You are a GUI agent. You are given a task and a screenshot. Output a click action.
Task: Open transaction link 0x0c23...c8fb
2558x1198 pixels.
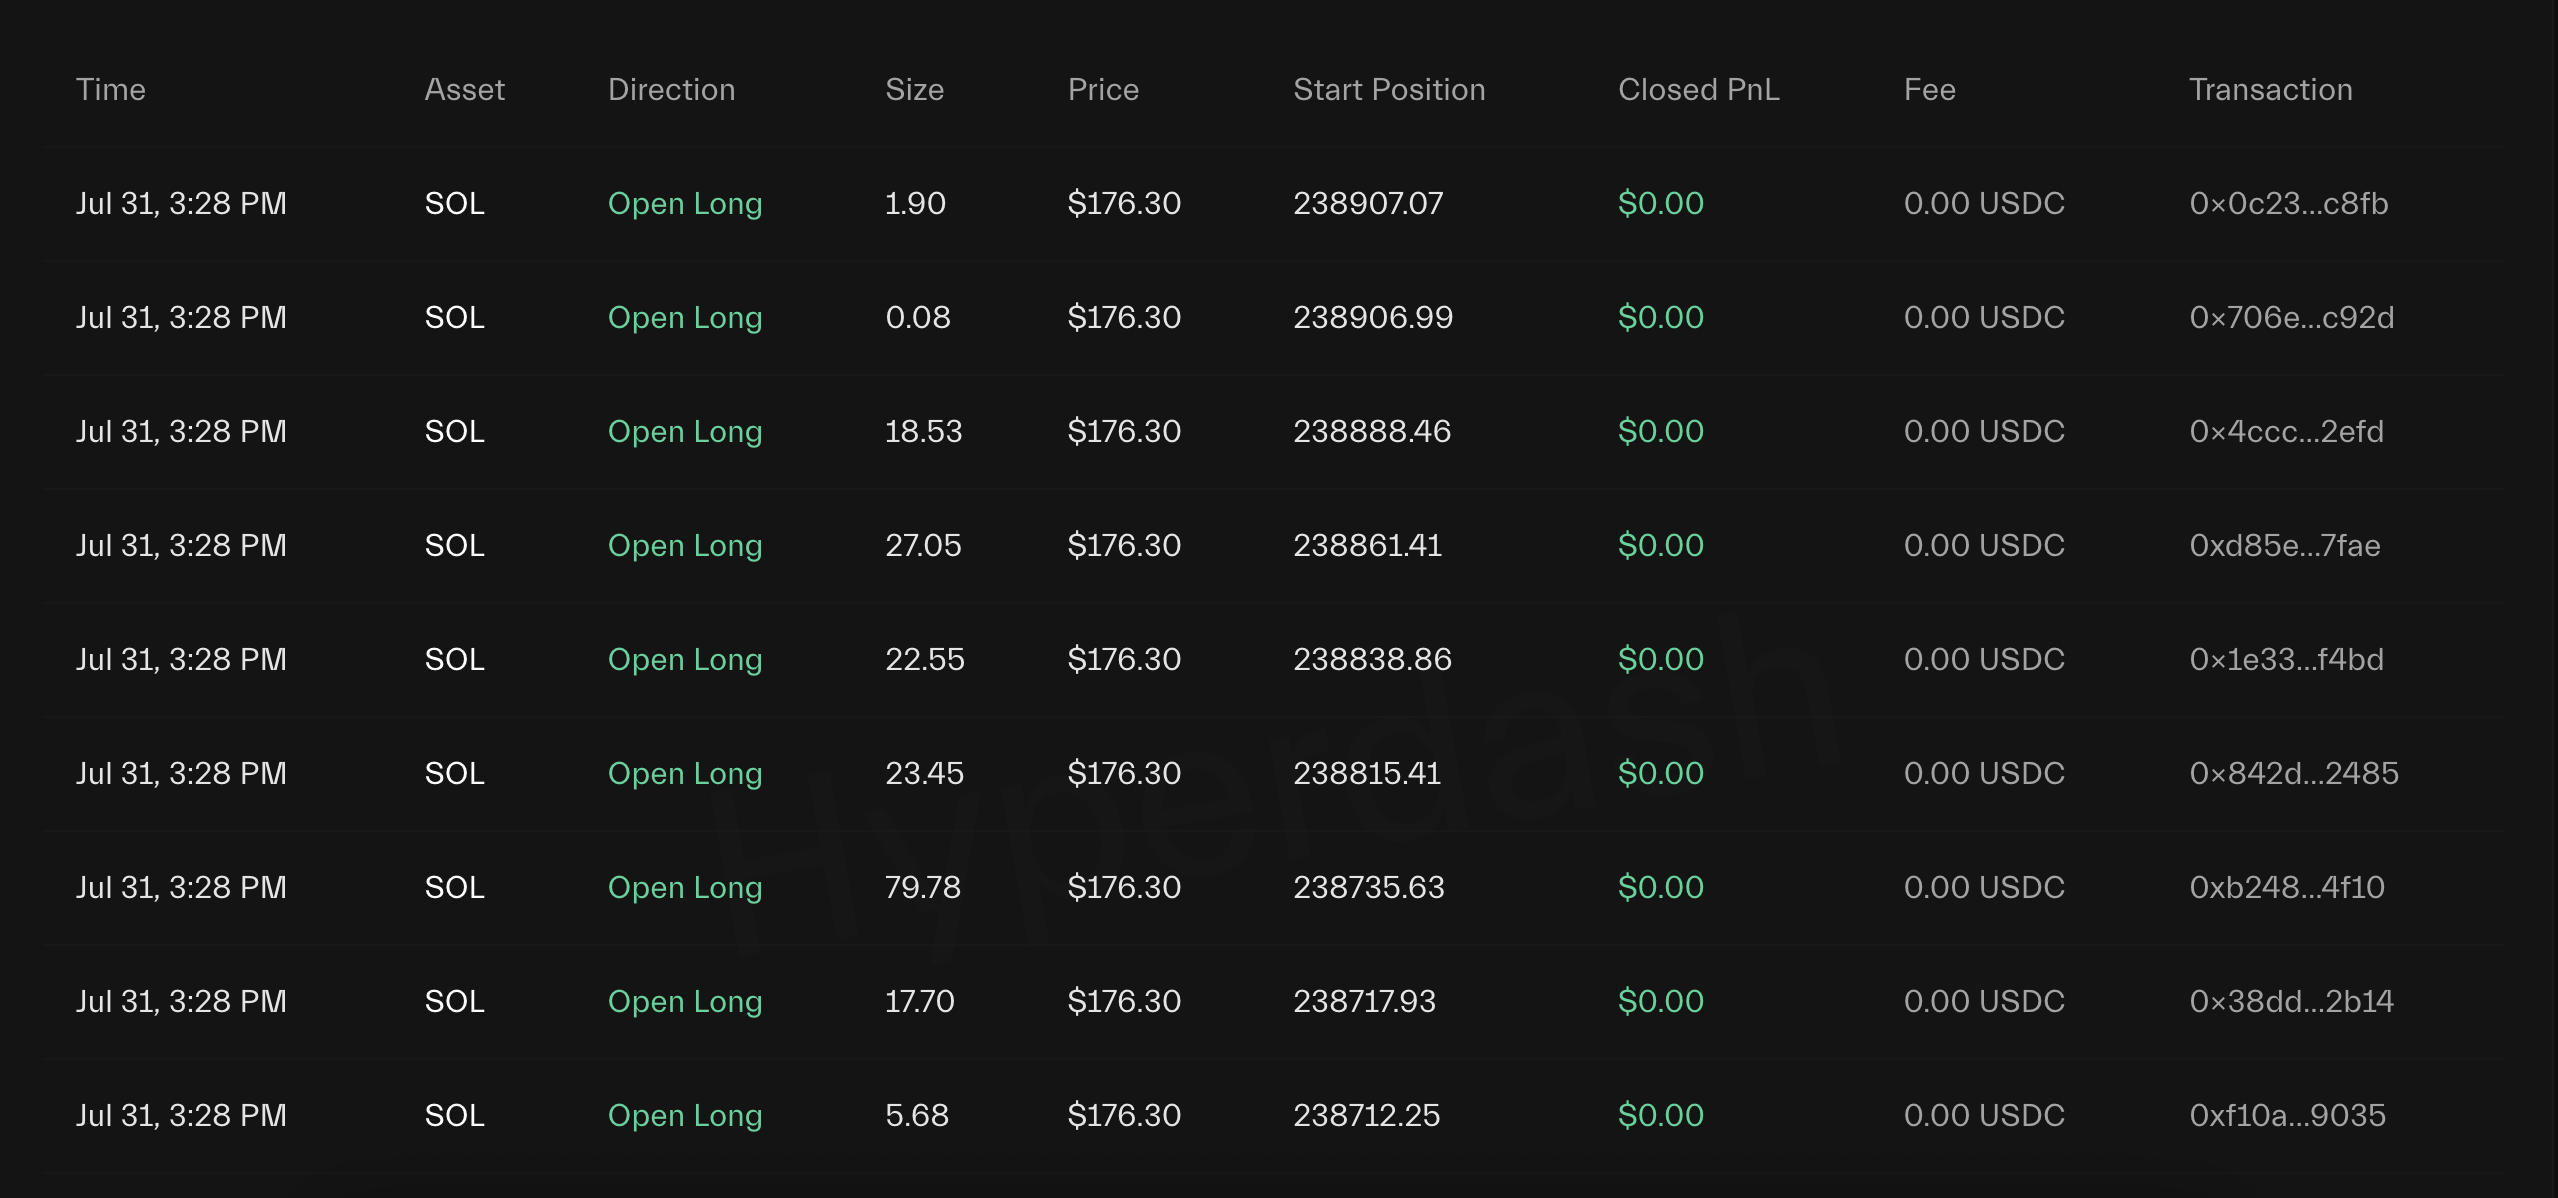[x=2288, y=203]
